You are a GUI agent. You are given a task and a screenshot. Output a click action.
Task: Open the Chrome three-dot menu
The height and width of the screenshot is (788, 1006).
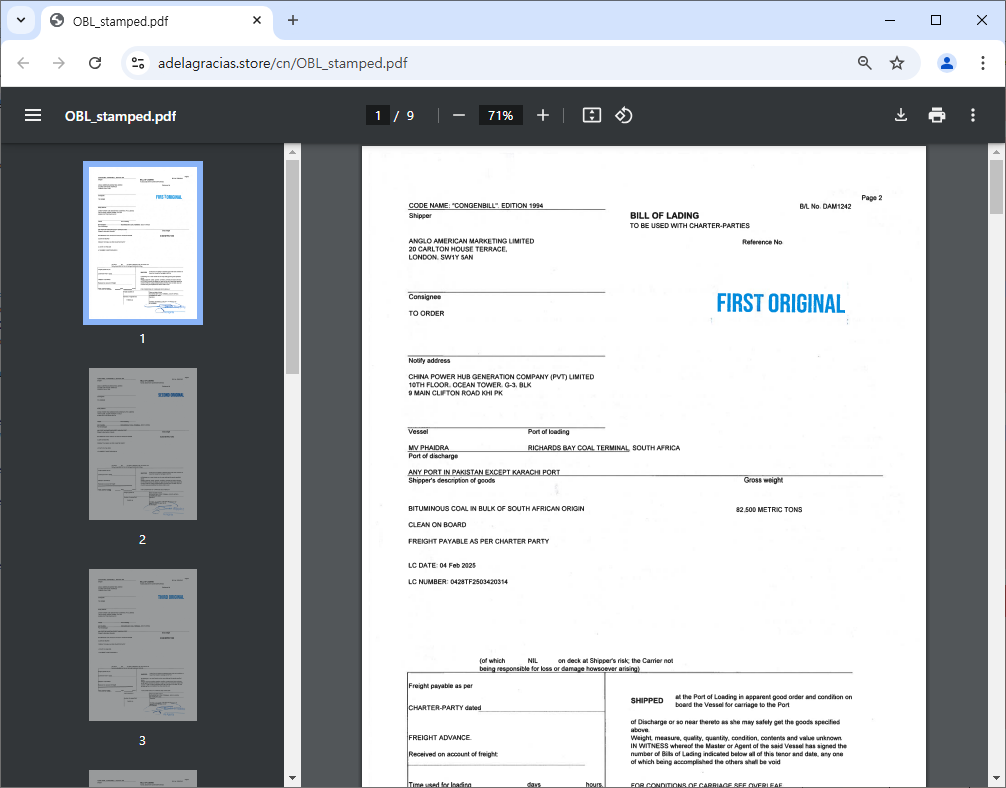coord(982,63)
